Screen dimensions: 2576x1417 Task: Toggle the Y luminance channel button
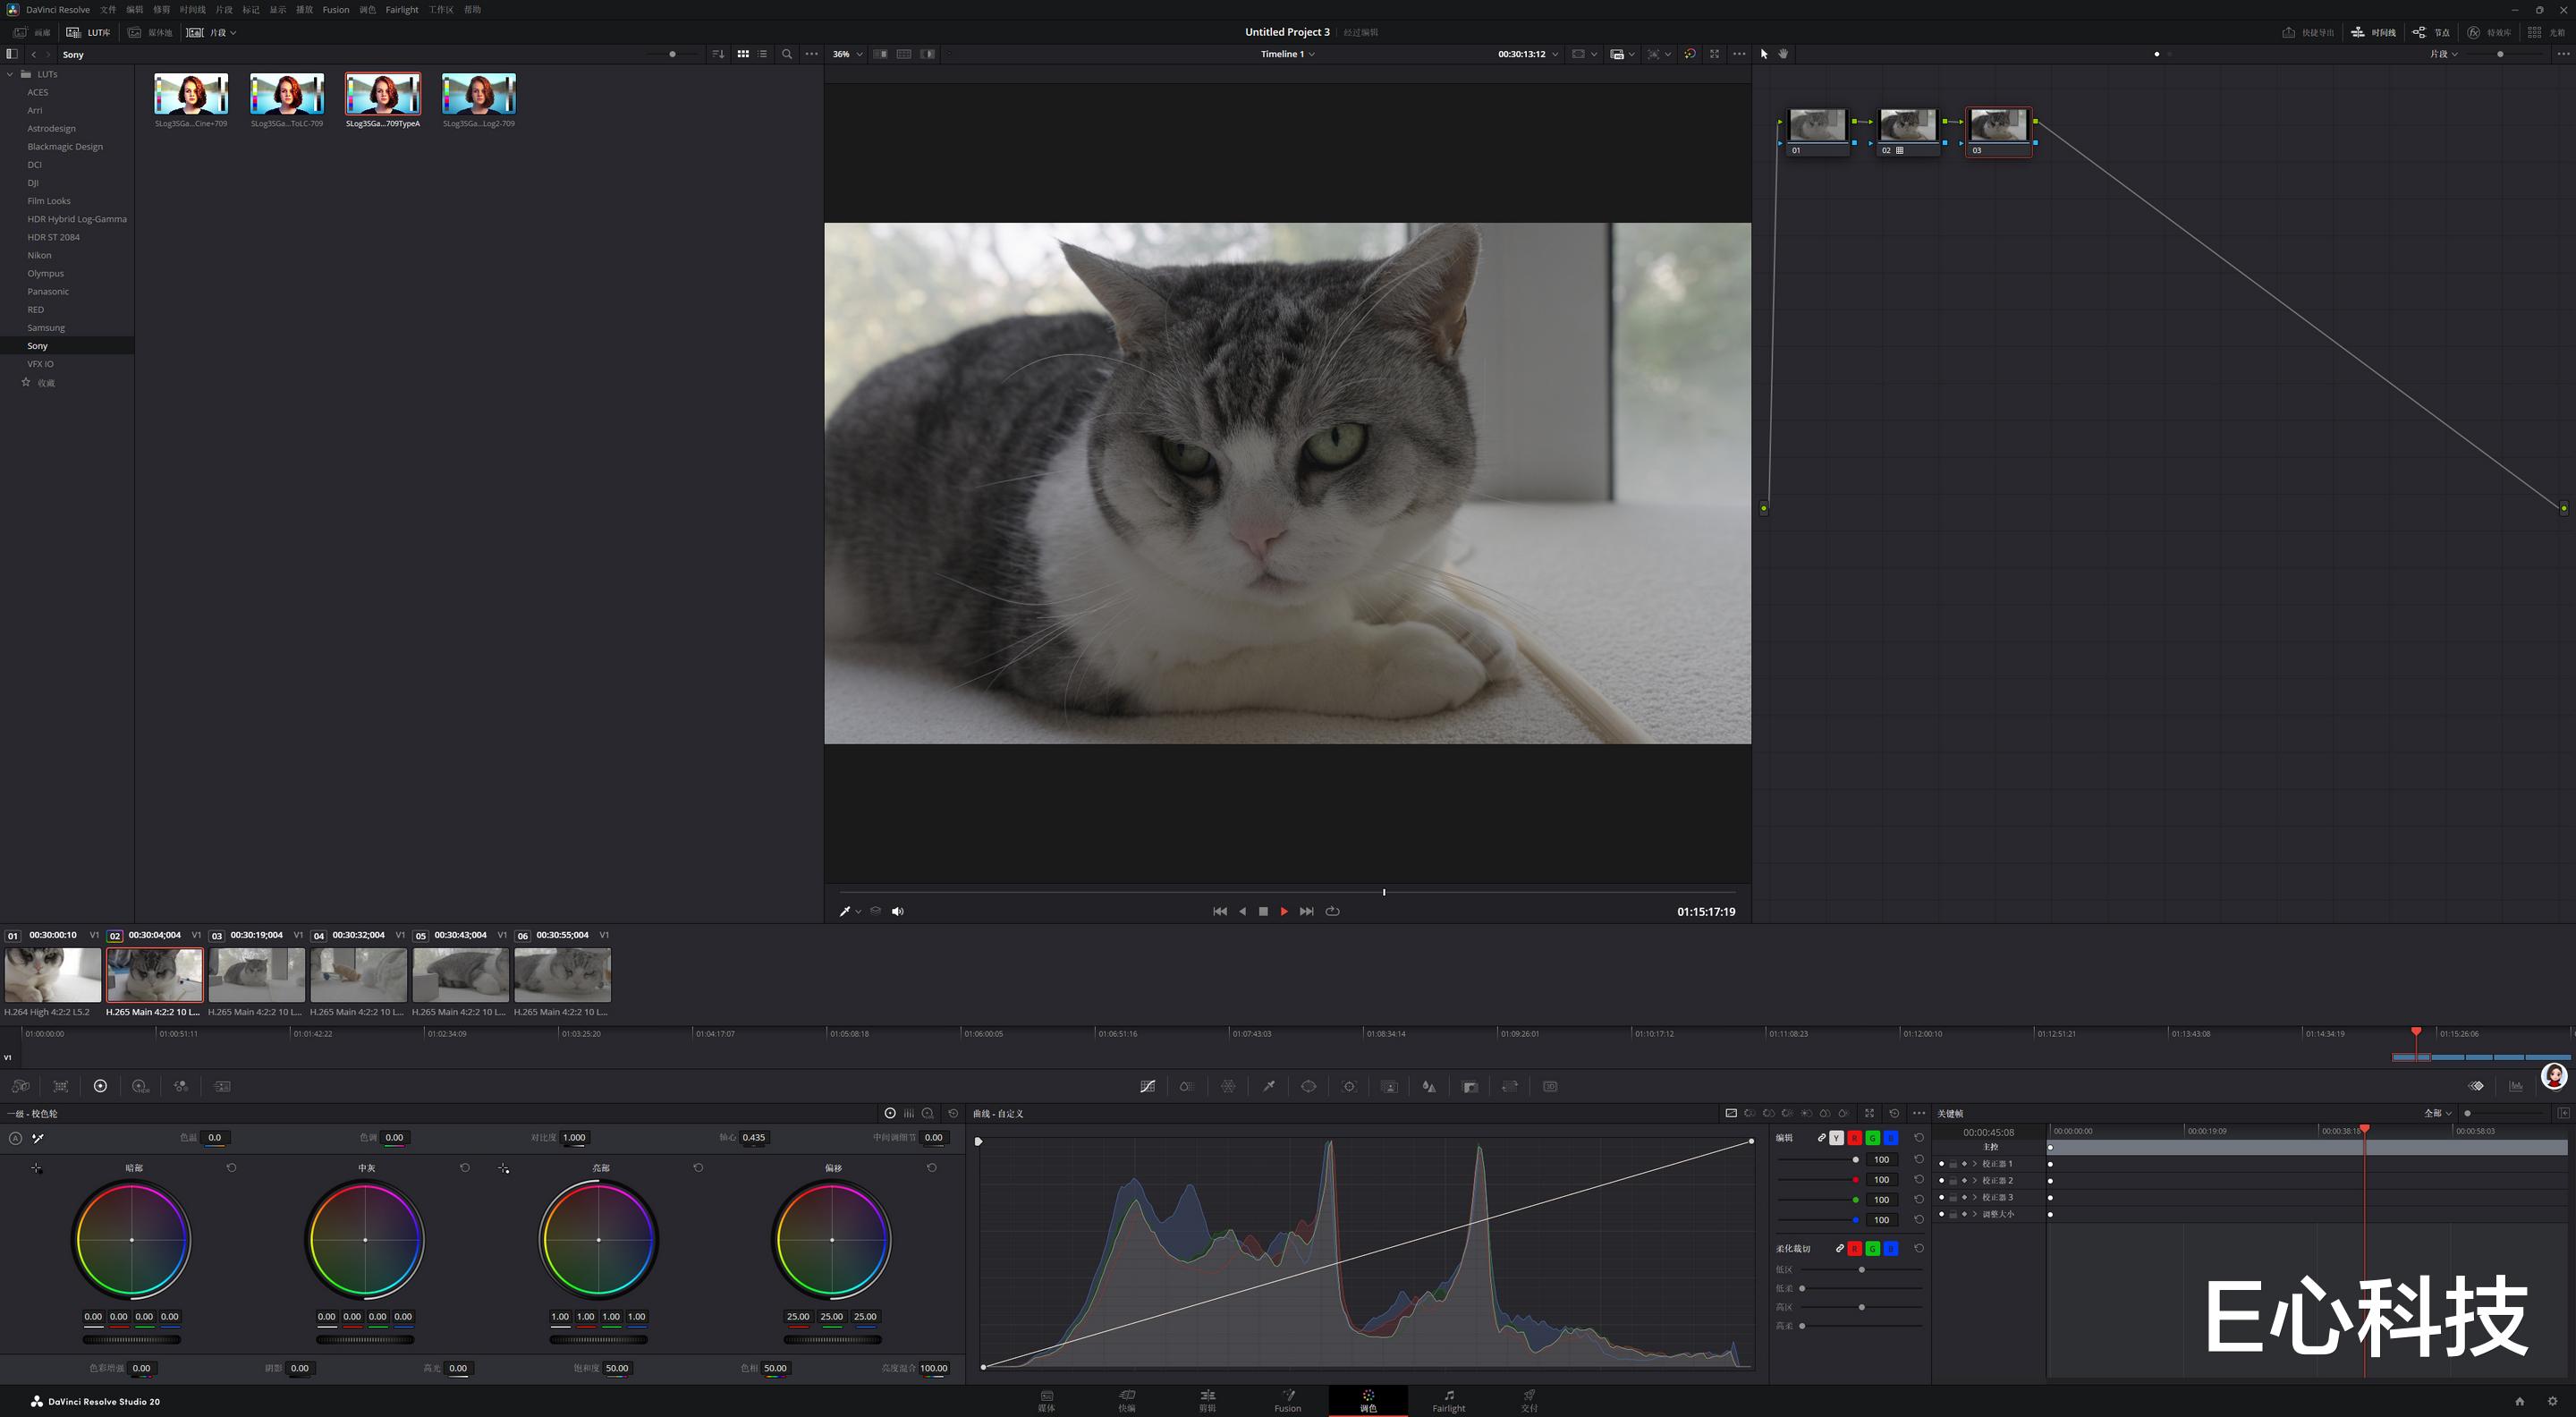tap(1836, 1138)
